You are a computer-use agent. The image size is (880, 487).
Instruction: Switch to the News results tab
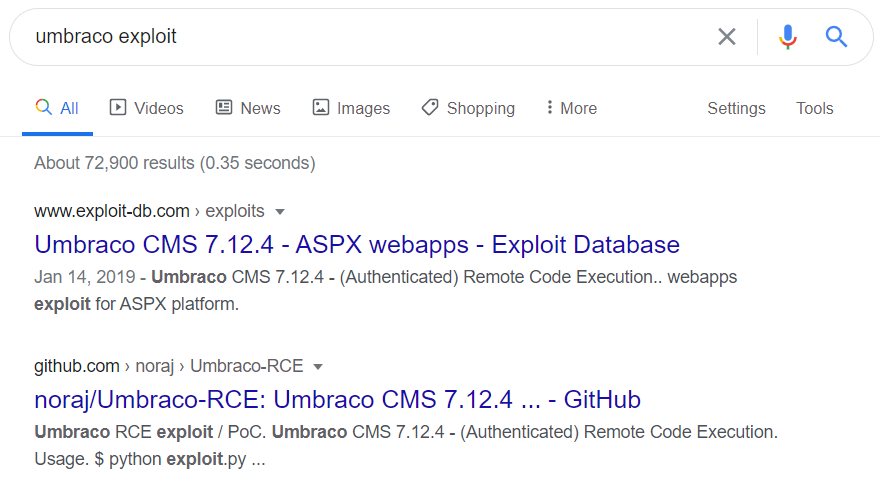click(x=248, y=108)
